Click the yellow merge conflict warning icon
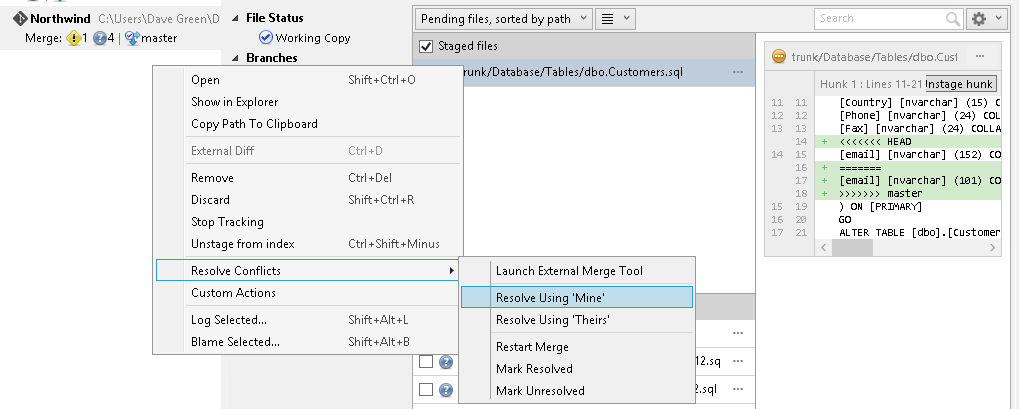 (x=73, y=38)
